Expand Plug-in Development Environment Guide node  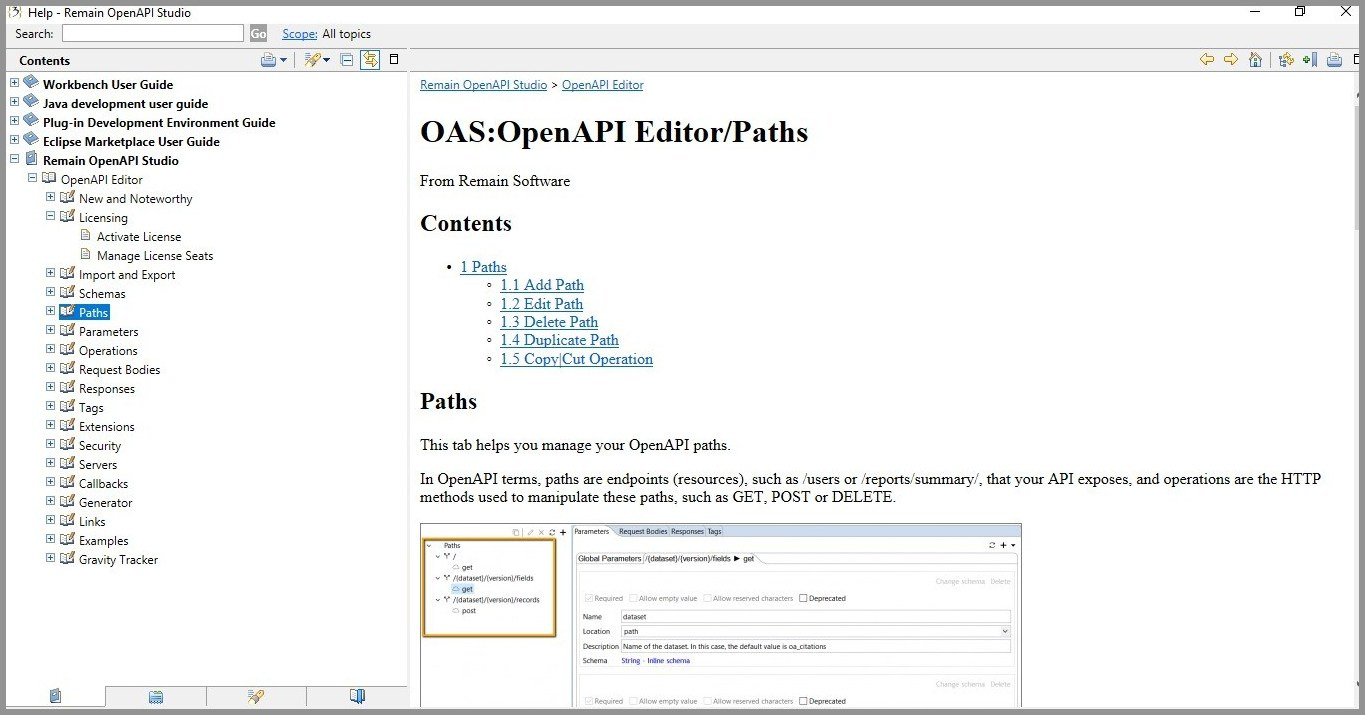(15, 122)
